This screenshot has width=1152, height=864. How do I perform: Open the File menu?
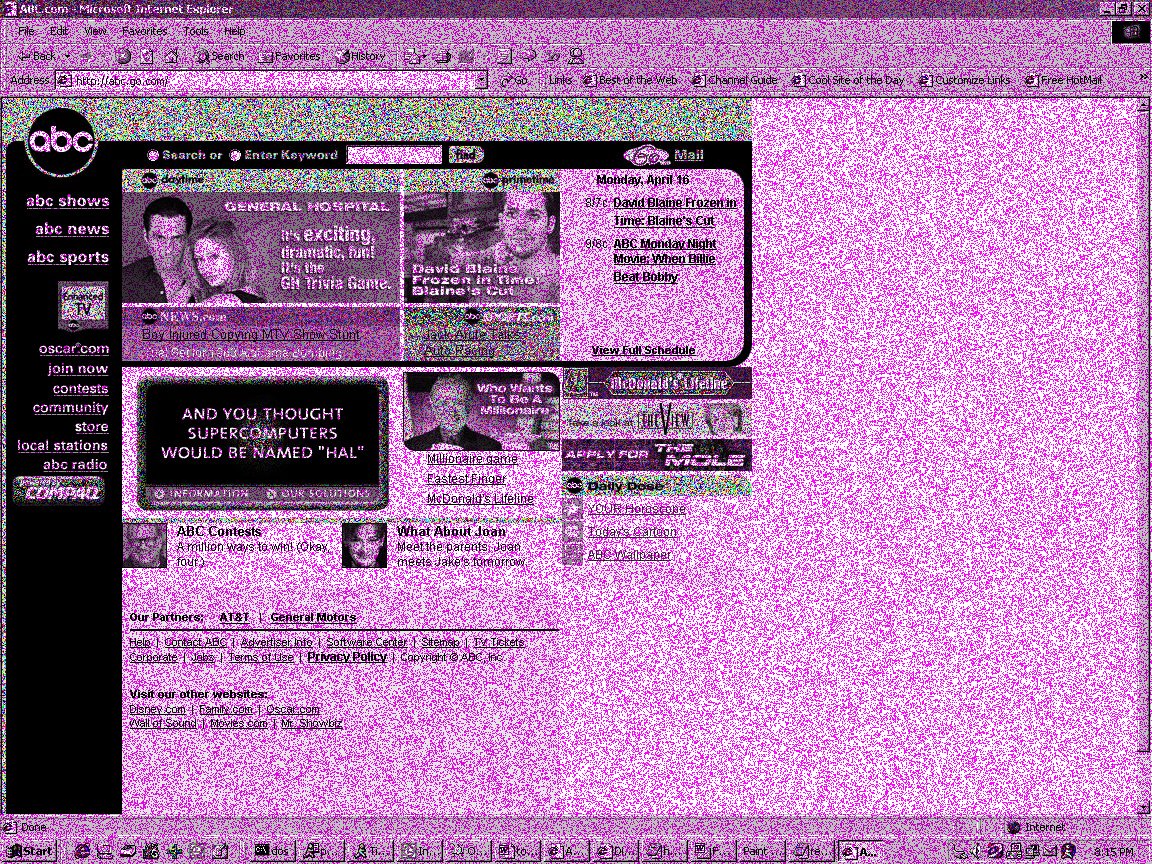click(x=26, y=31)
